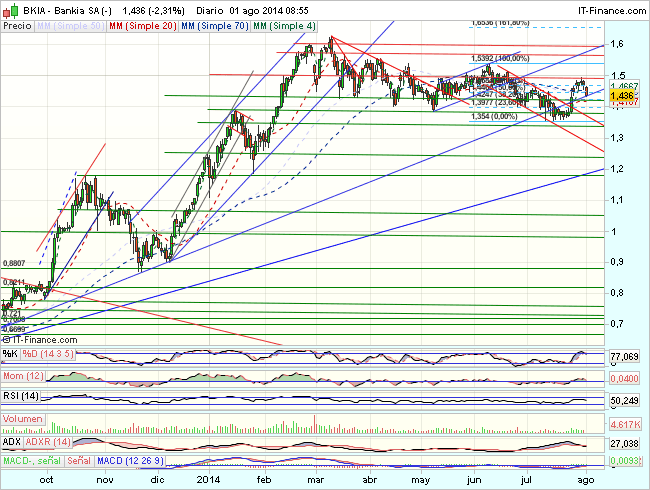Click the %D (14 3 5) stochastic label

click(48, 354)
